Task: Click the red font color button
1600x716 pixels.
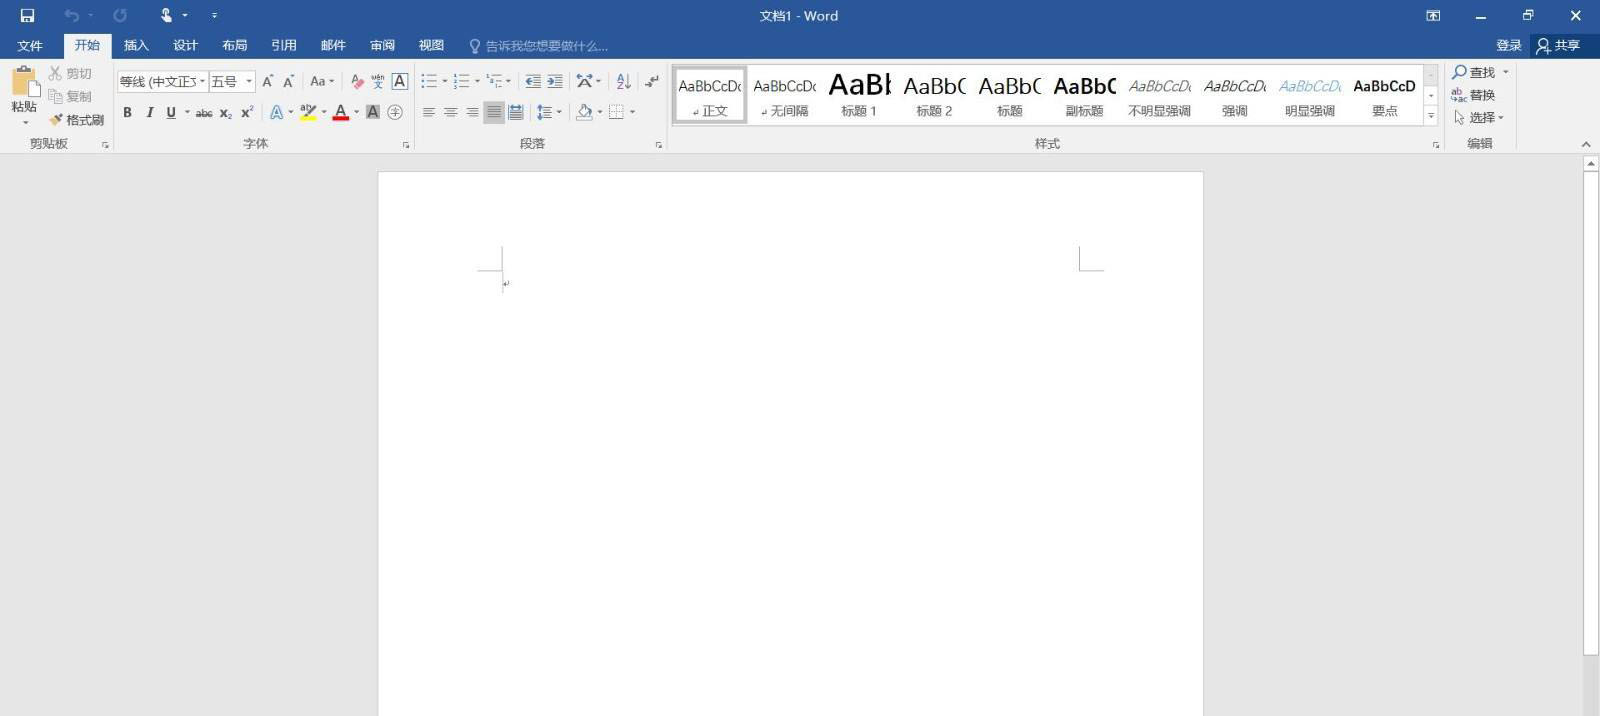Action: point(341,112)
